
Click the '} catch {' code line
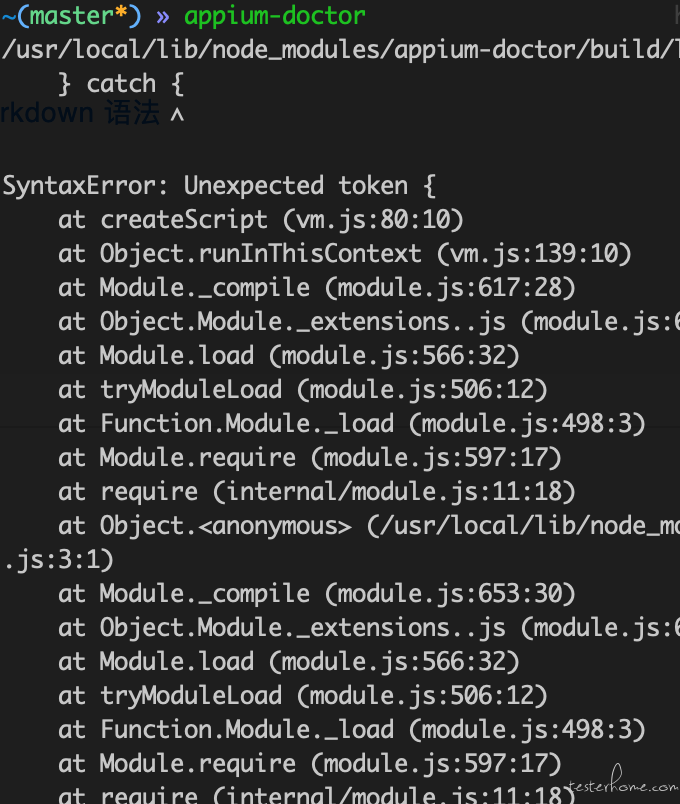coord(121,84)
